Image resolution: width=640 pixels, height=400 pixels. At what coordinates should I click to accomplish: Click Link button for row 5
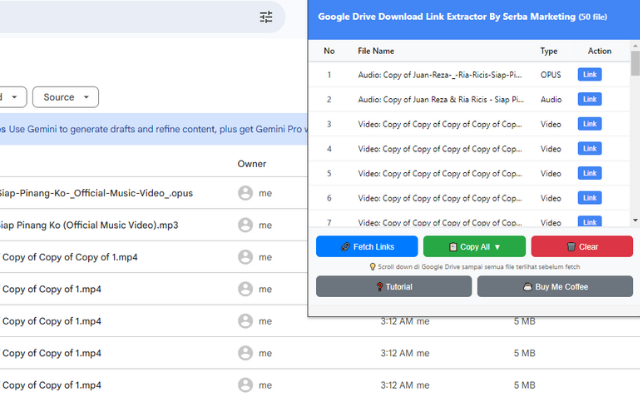click(x=589, y=173)
